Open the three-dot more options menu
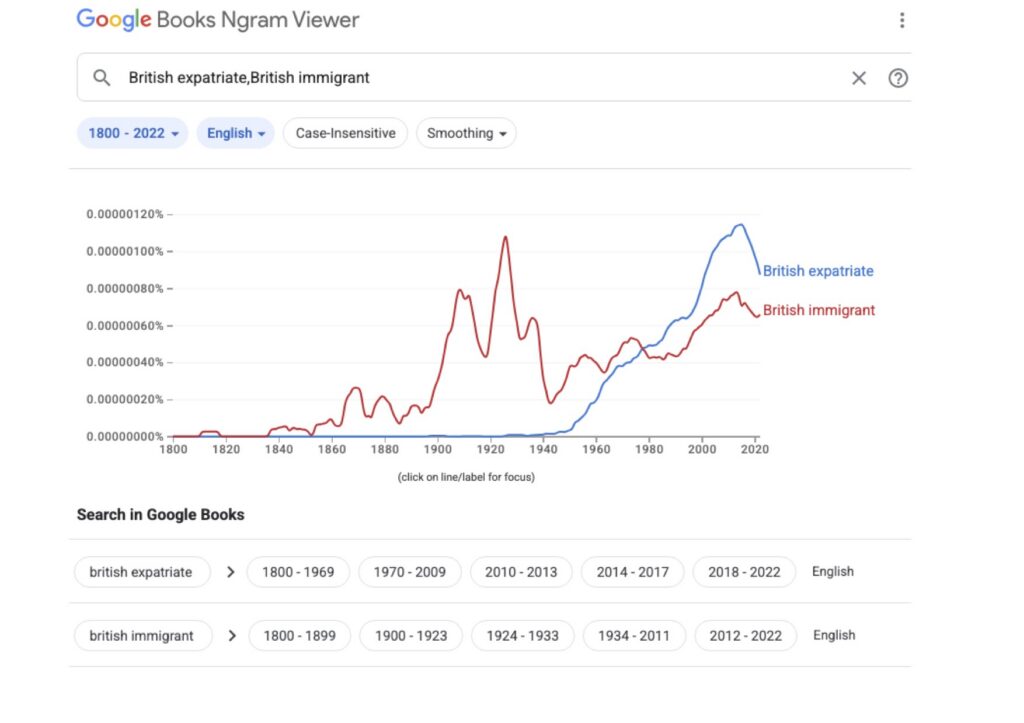The height and width of the screenshot is (723, 1024). point(901,20)
